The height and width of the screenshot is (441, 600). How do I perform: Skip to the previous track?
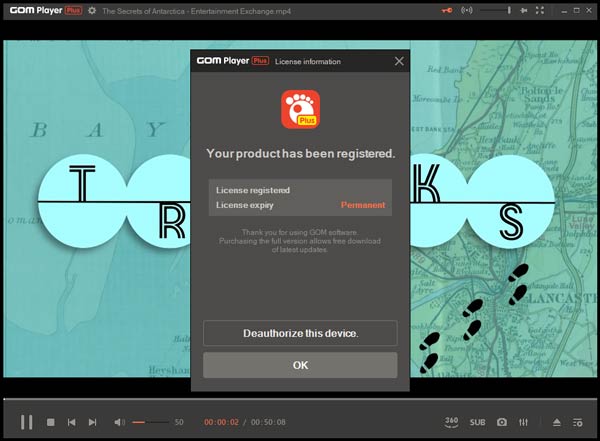72,422
